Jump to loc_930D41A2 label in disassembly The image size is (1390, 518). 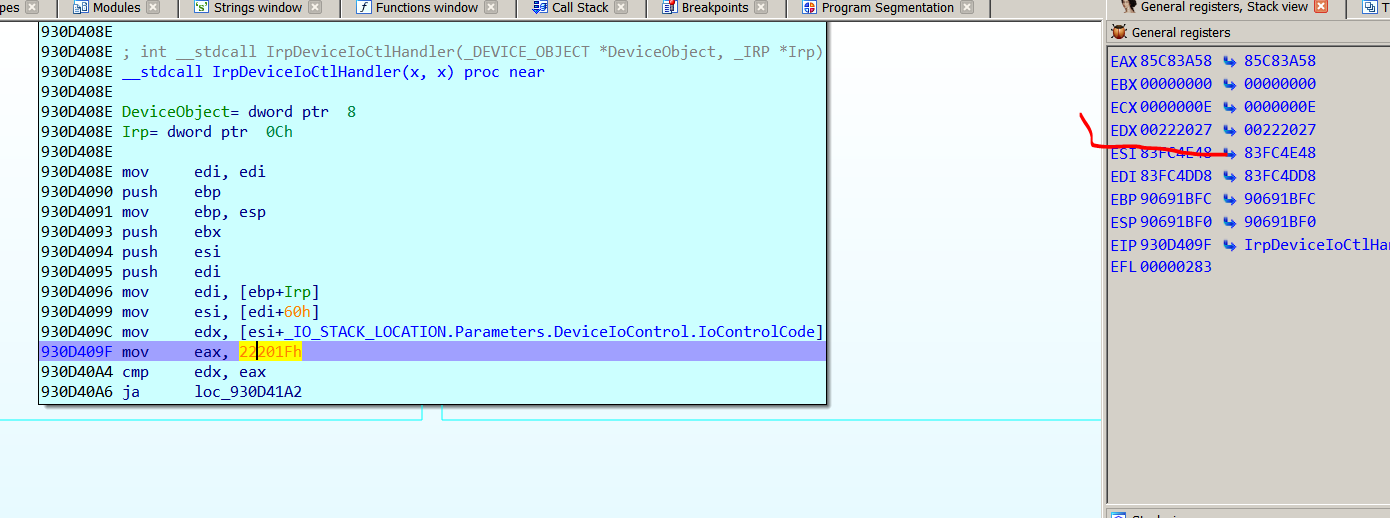(248, 392)
